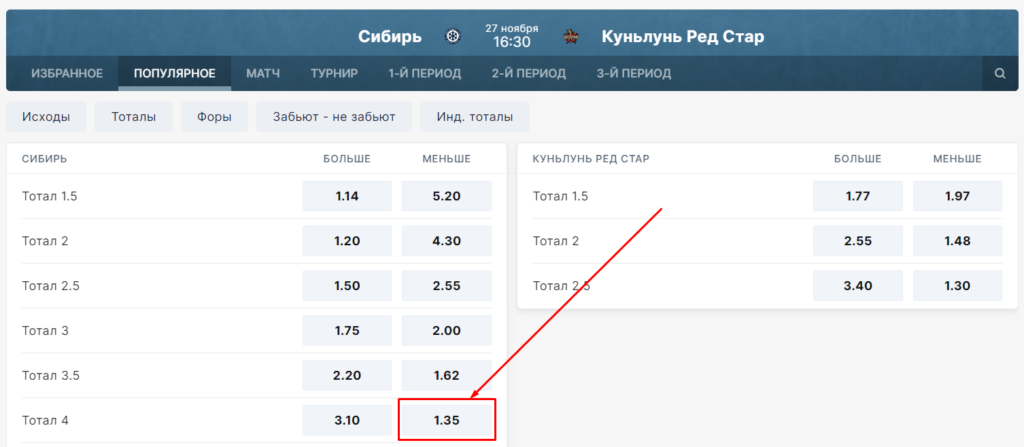This screenshot has height=447, width=1024.
Task: Pick Куньлунь Тотал 1.5 больше 1.77
Action: point(857,196)
